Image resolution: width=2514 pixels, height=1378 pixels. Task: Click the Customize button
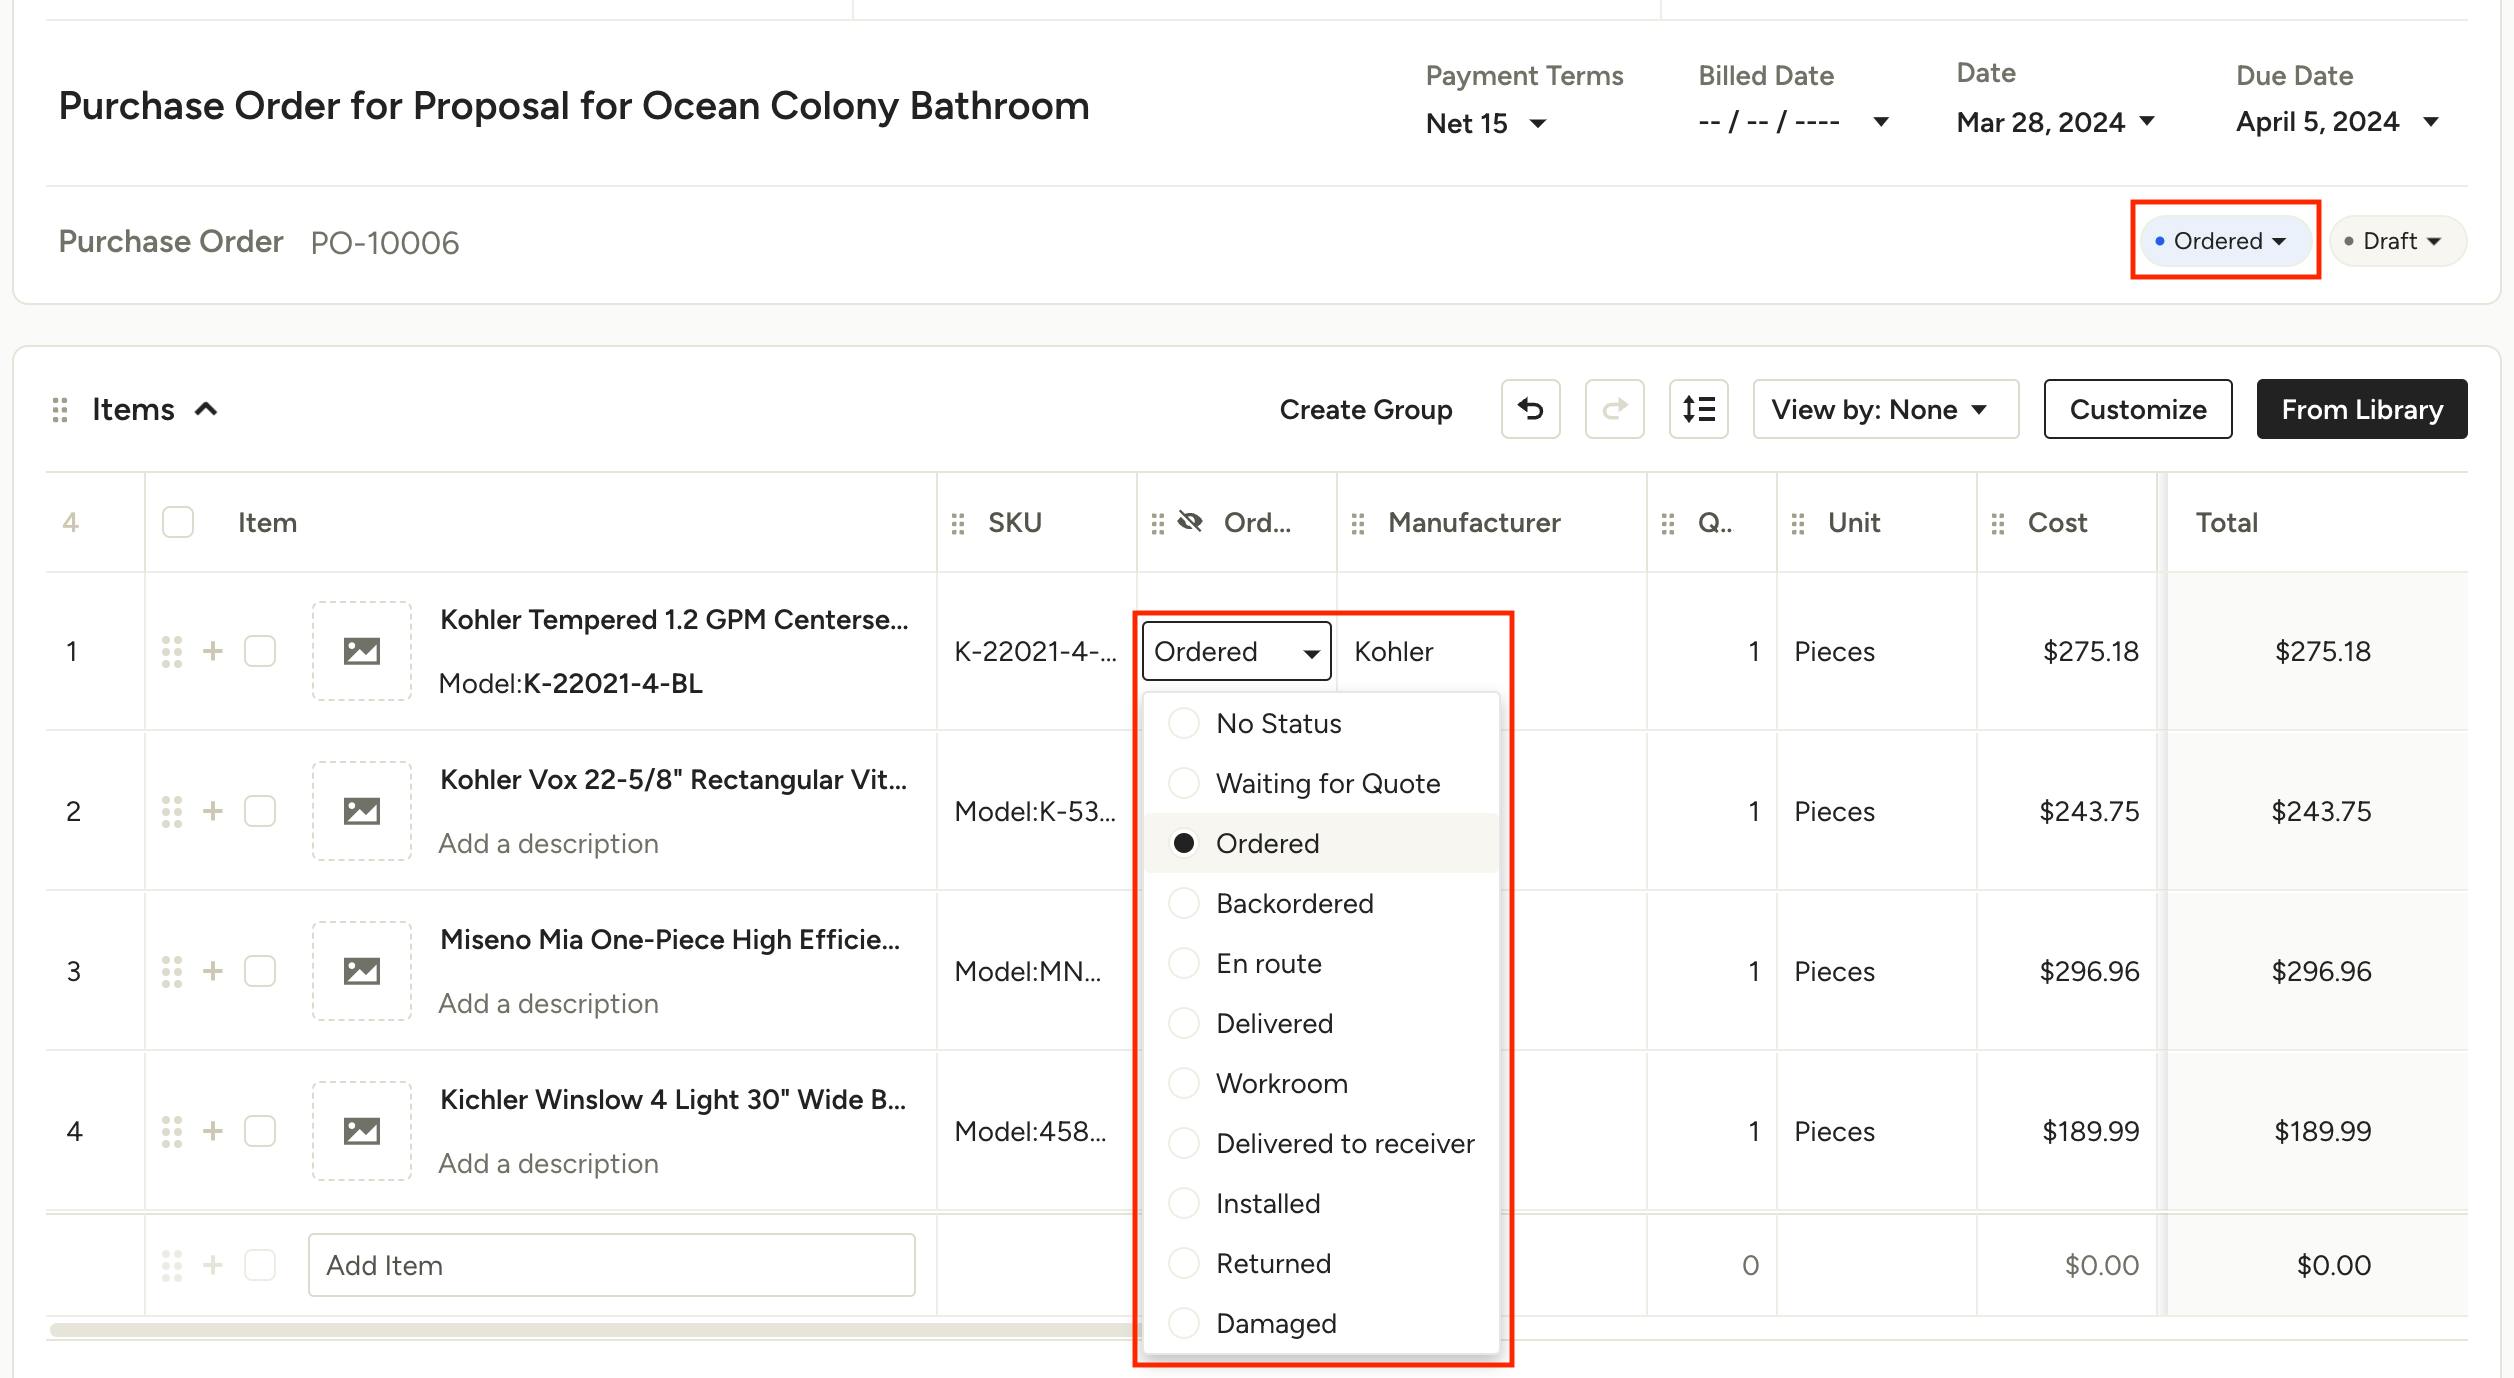(x=2138, y=409)
